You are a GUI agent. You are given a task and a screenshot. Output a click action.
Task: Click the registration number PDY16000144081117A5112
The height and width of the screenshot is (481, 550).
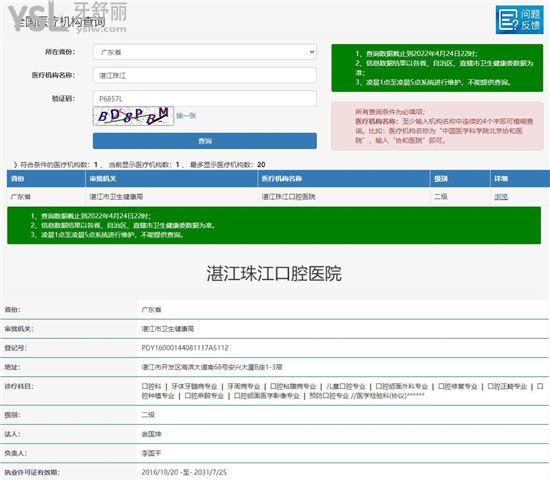(x=185, y=348)
